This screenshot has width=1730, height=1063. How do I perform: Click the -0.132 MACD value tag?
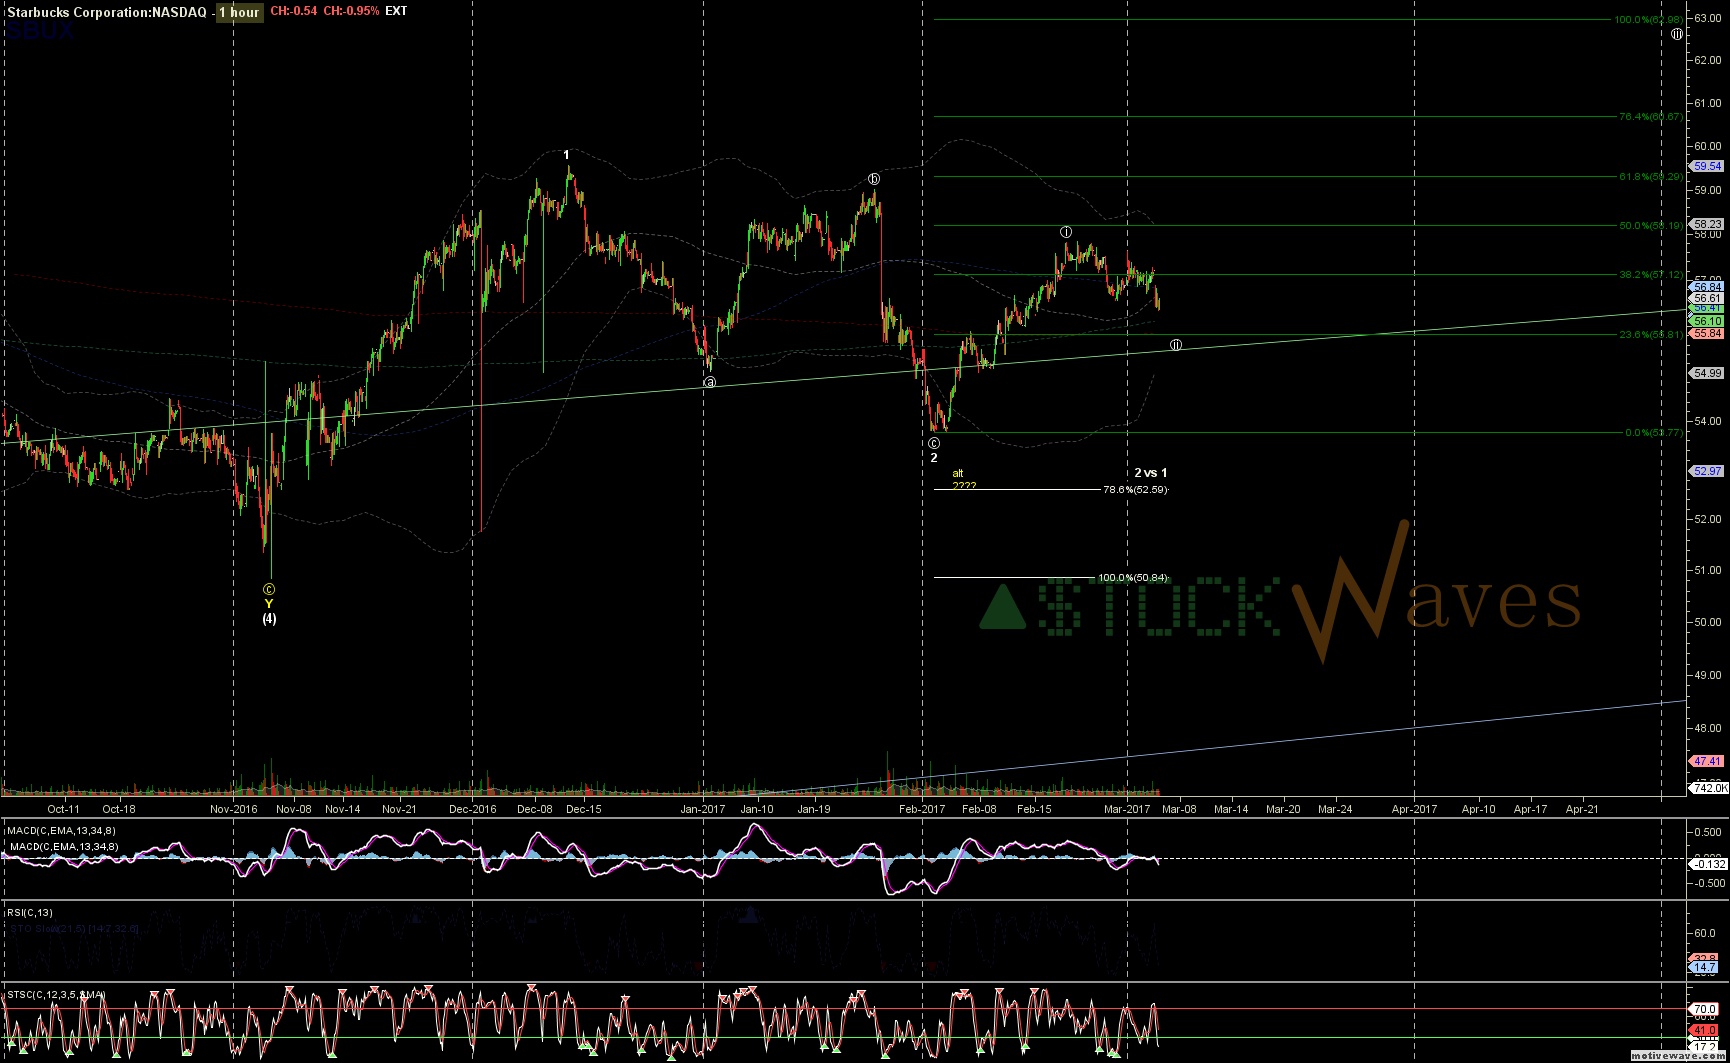pyautogui.click(x=1708, y=864)
